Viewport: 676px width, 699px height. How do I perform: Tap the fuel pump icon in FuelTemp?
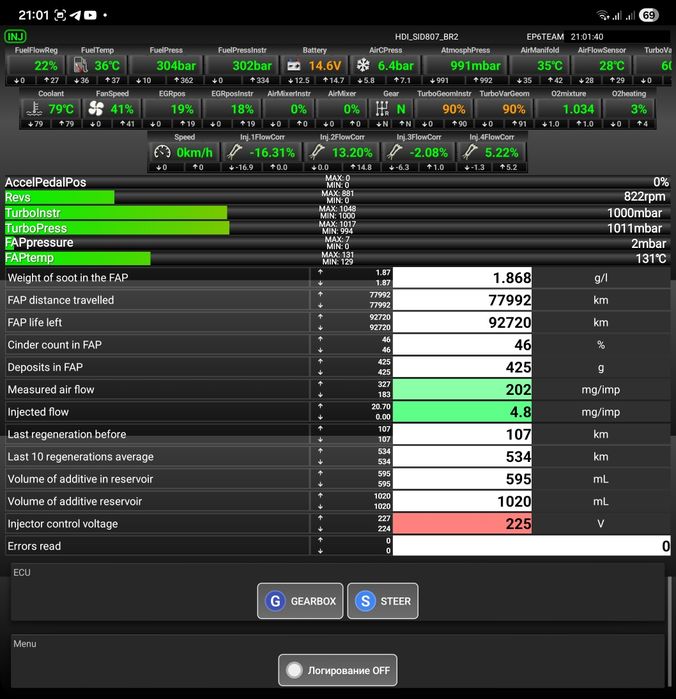click(80, 66)
